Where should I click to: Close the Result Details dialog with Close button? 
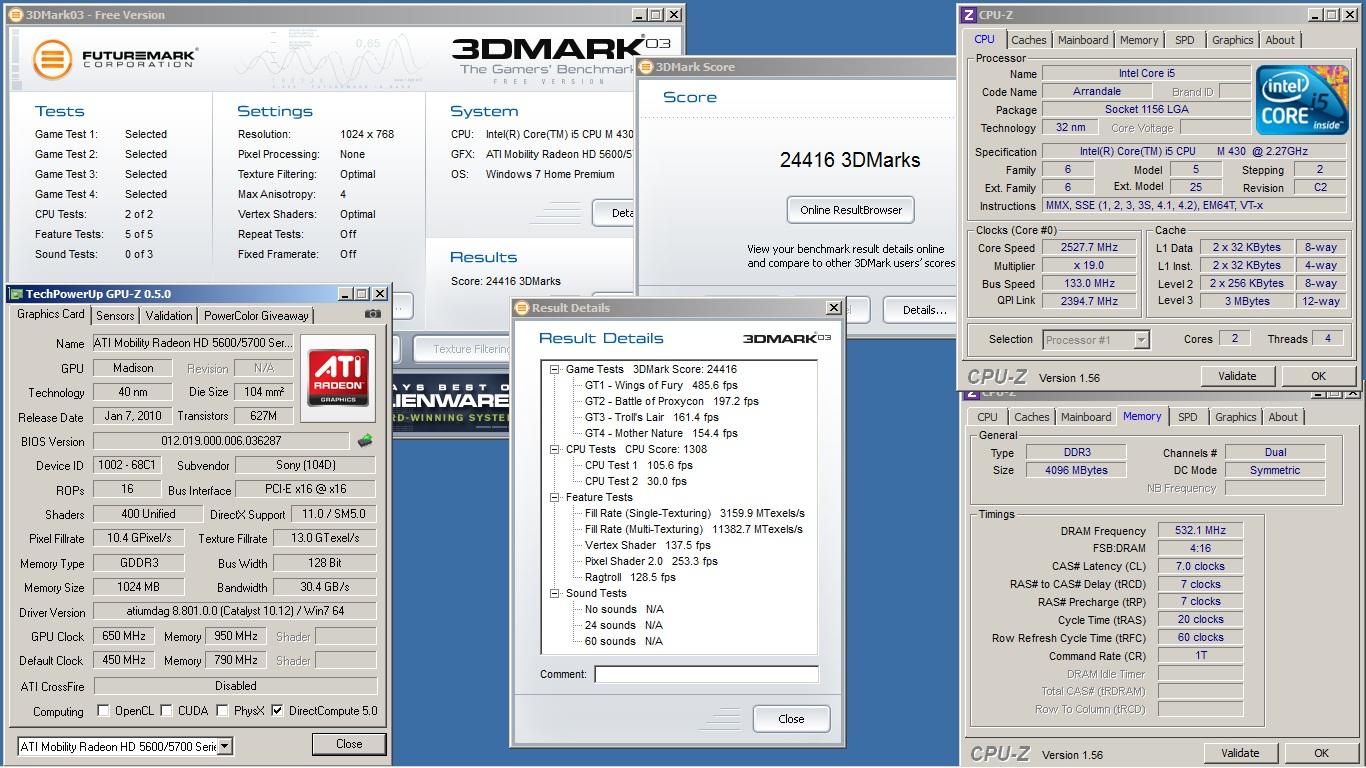[791, 718]
